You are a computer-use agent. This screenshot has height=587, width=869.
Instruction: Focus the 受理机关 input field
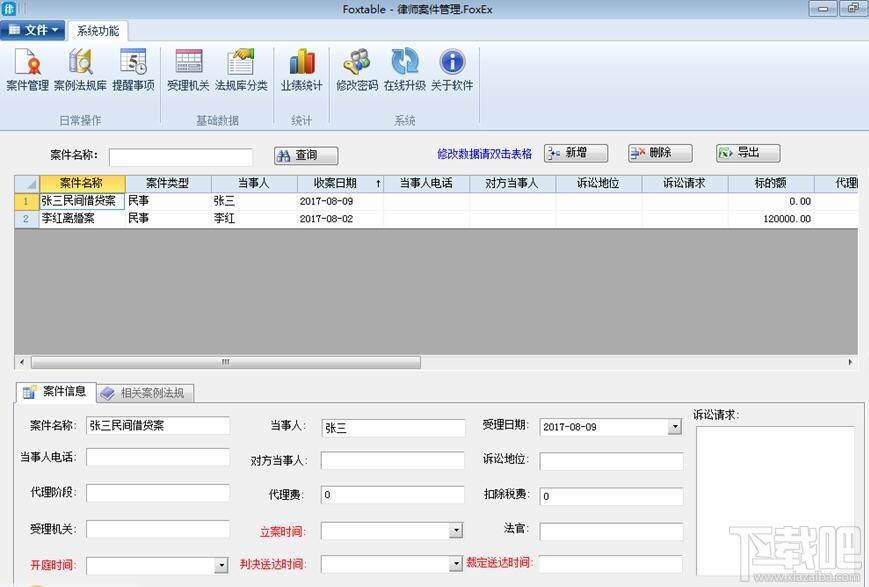pyautogui.click(x=158, y=529)
